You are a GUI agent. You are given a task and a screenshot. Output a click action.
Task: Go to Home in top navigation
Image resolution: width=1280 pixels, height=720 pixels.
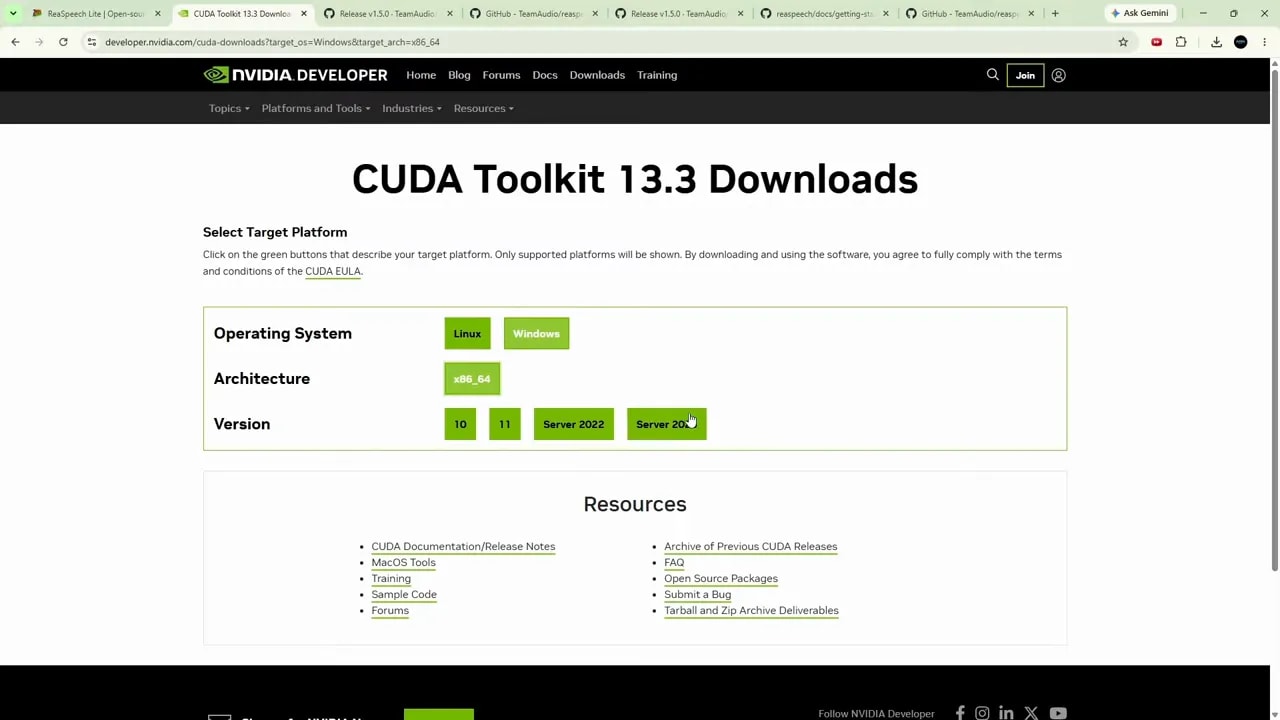[421, 75]
